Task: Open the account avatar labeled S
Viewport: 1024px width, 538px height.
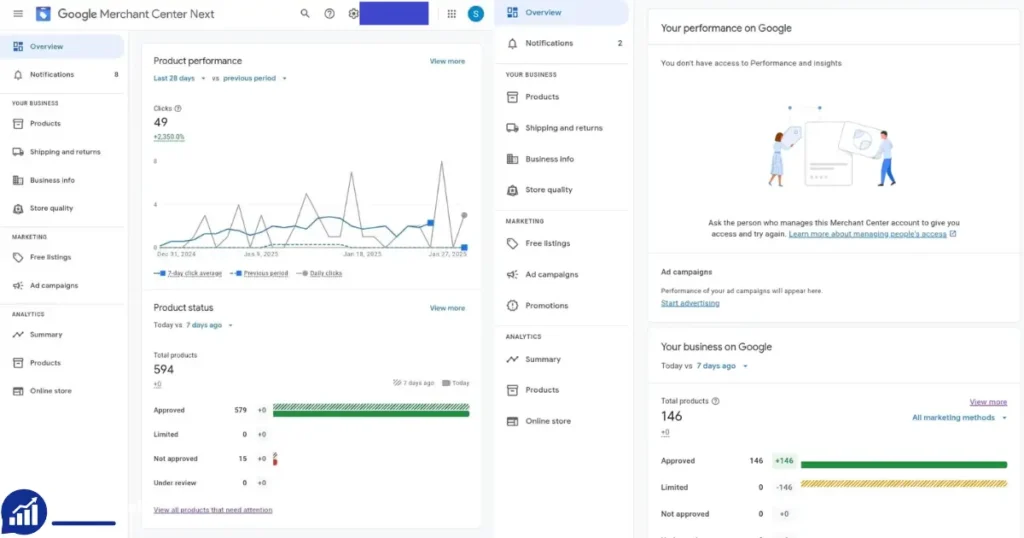Action: point(475,14)
